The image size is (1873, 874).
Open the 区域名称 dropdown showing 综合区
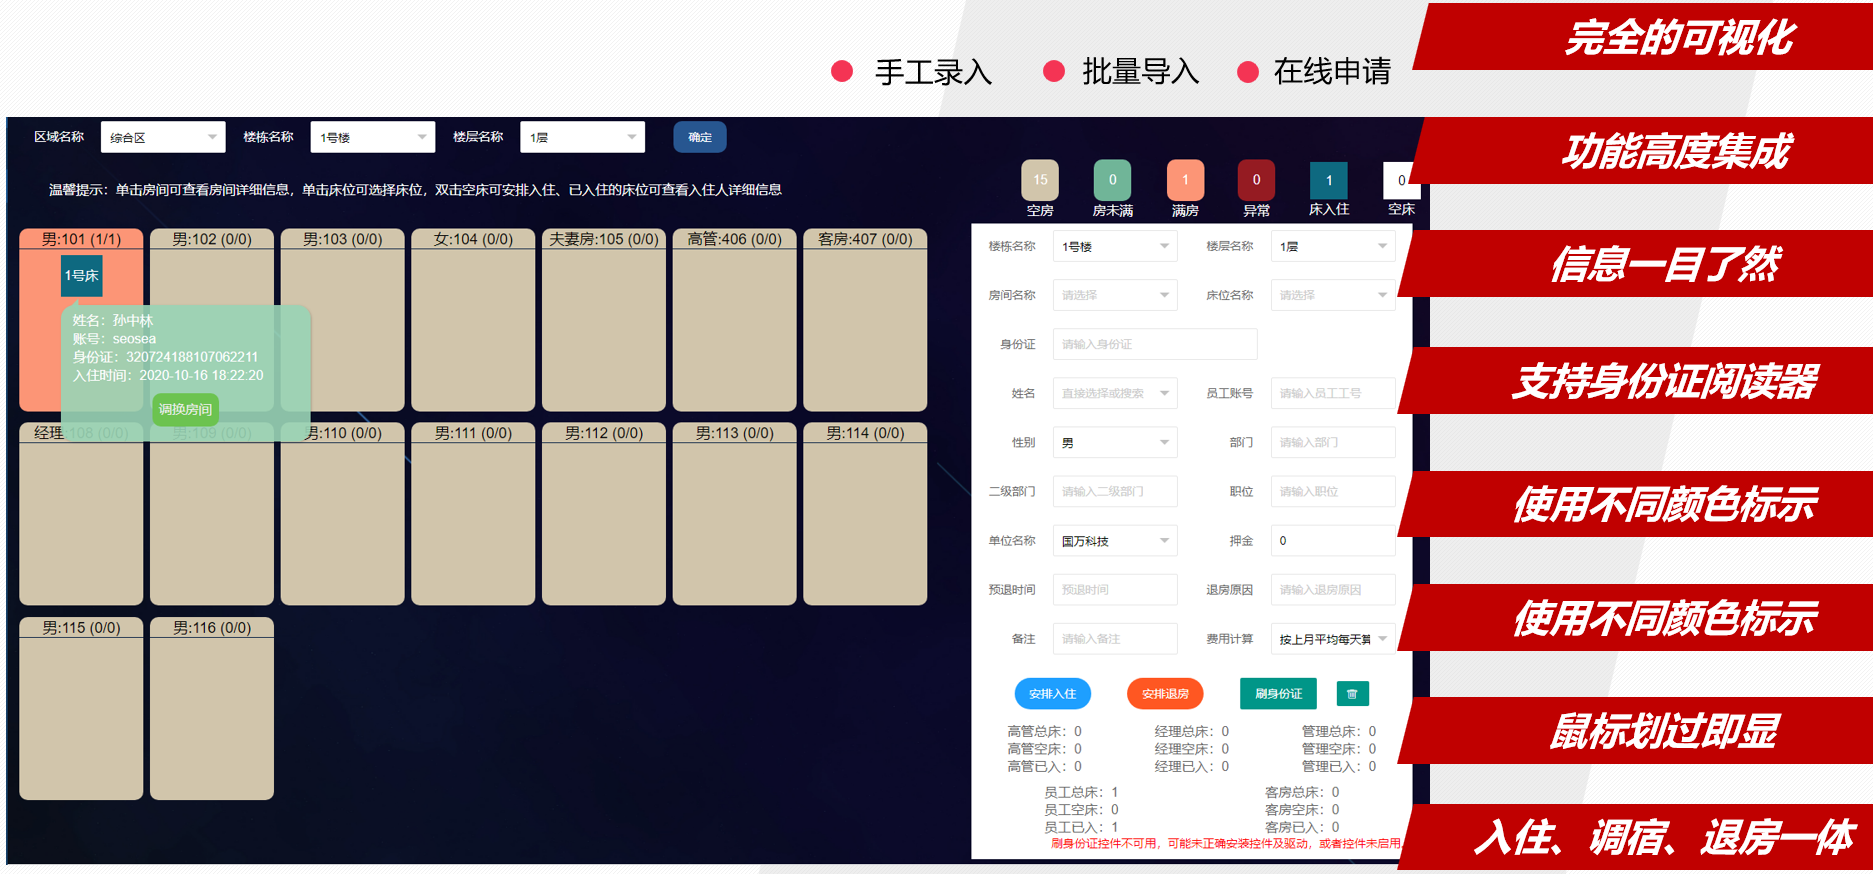(x=163, y=138)
